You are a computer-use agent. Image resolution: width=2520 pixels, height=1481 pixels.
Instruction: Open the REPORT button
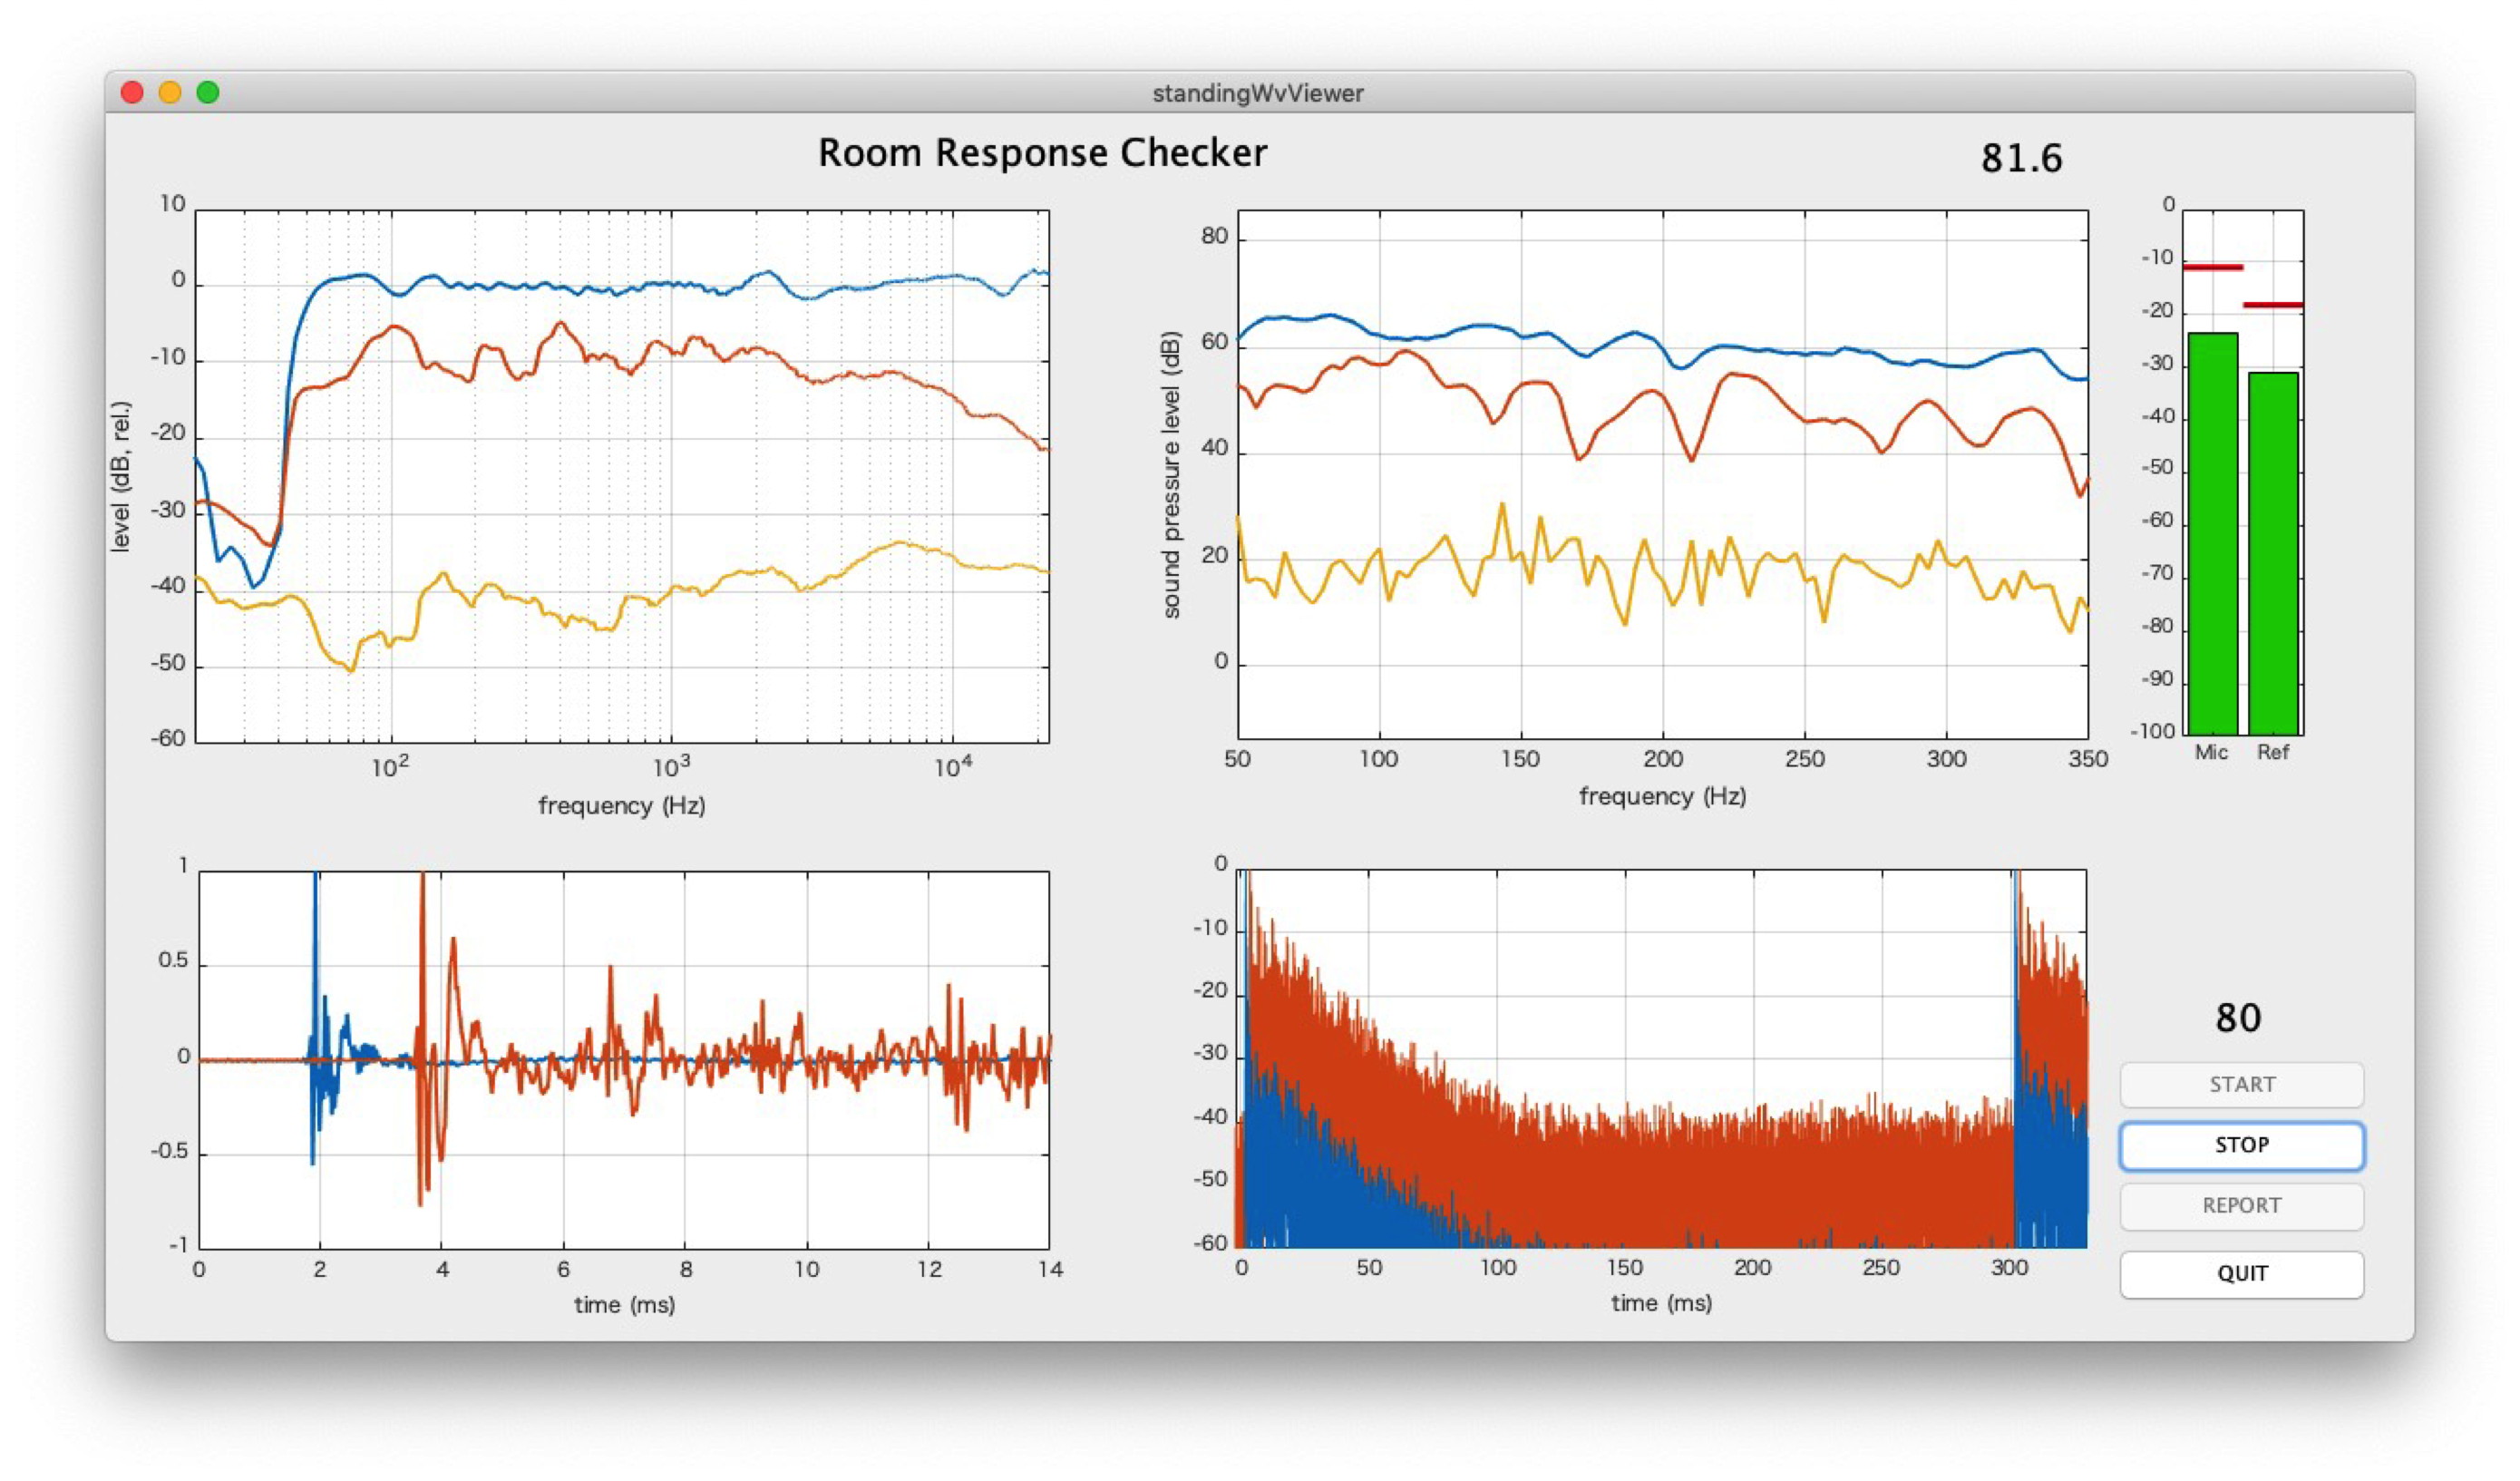[2241, 1206]
